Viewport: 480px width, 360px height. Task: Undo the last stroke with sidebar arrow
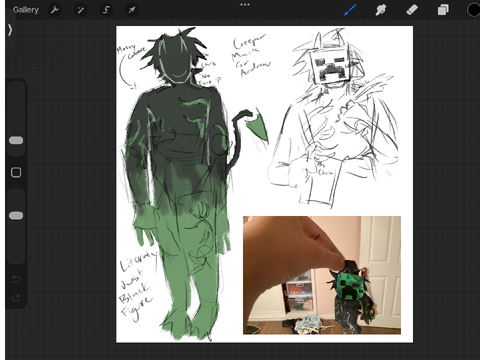click(16, 279)
